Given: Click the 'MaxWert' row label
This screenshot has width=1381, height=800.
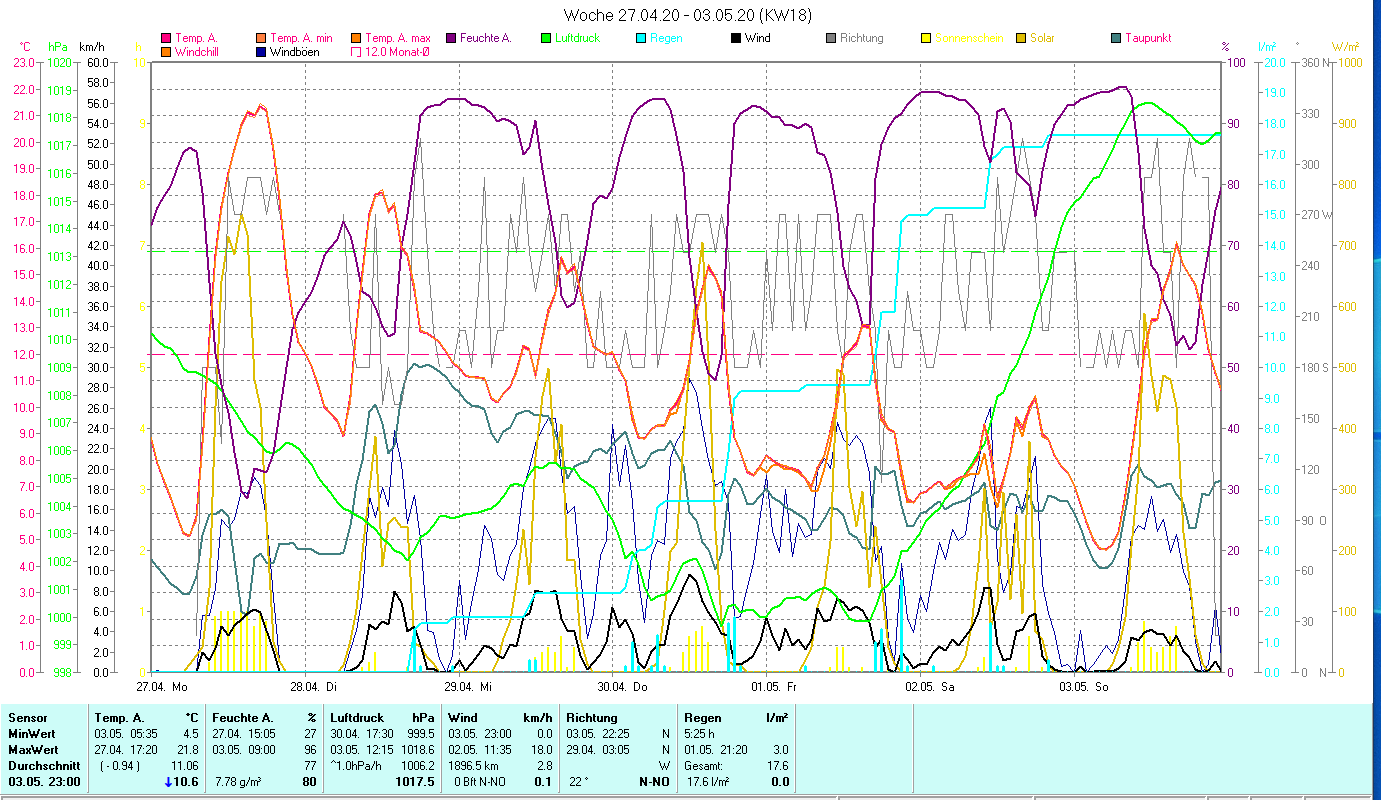Looking at the screenshot, I should pos(34,750).
